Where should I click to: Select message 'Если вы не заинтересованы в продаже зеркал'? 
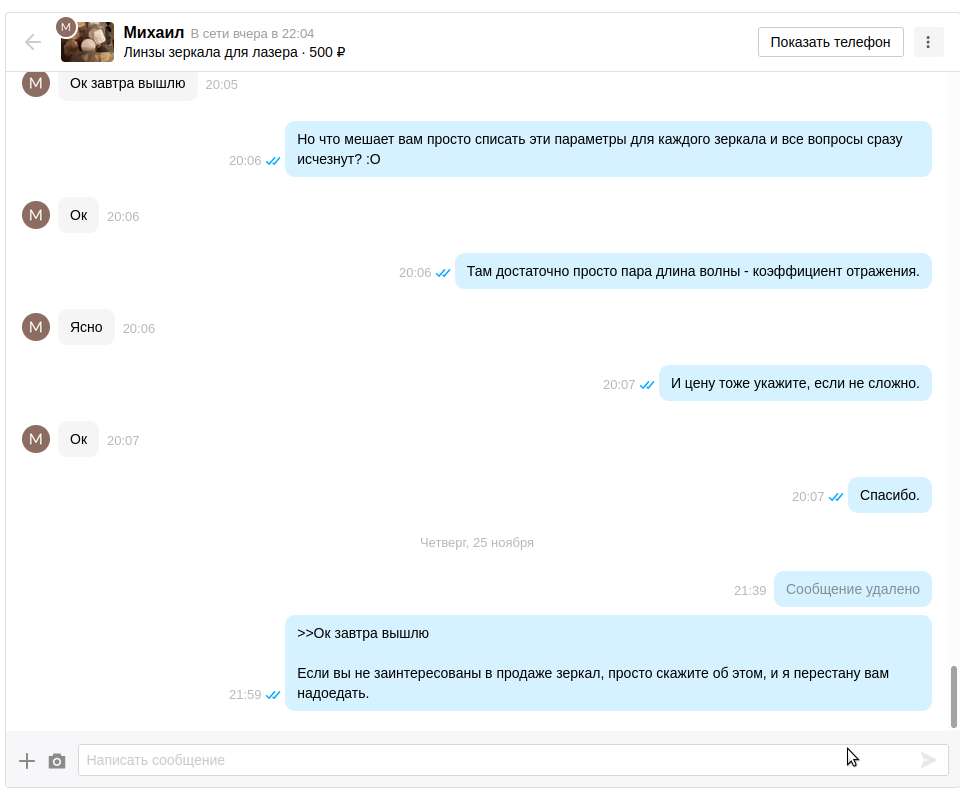[x=608, y=663]
